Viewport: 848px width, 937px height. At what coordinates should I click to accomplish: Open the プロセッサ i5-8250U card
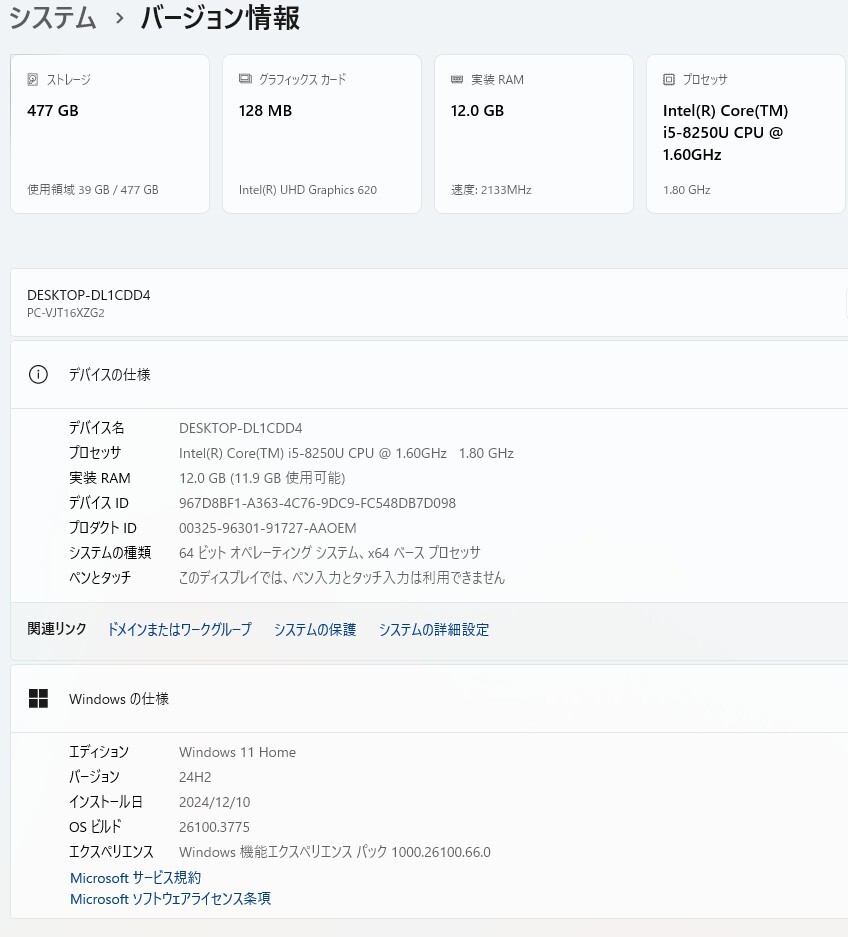tap(746, 134)
